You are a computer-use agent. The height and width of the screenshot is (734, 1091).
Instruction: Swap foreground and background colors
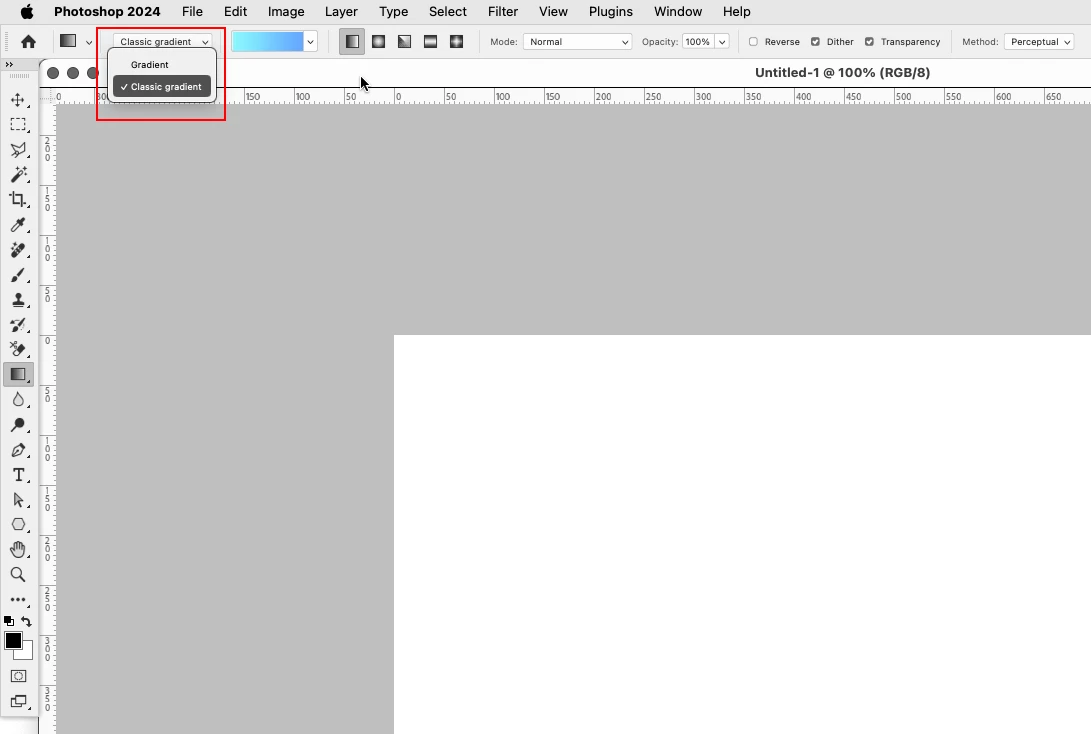pos(26,621)
